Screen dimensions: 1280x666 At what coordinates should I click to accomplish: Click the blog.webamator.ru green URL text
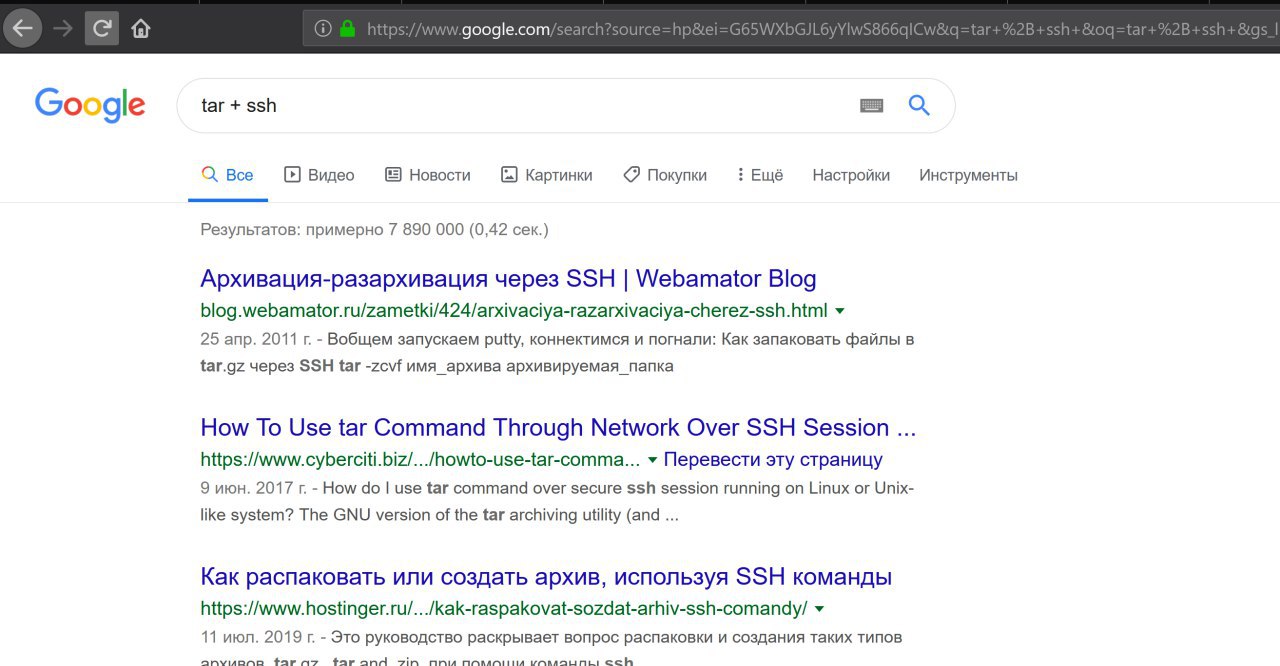click(514, 310)
